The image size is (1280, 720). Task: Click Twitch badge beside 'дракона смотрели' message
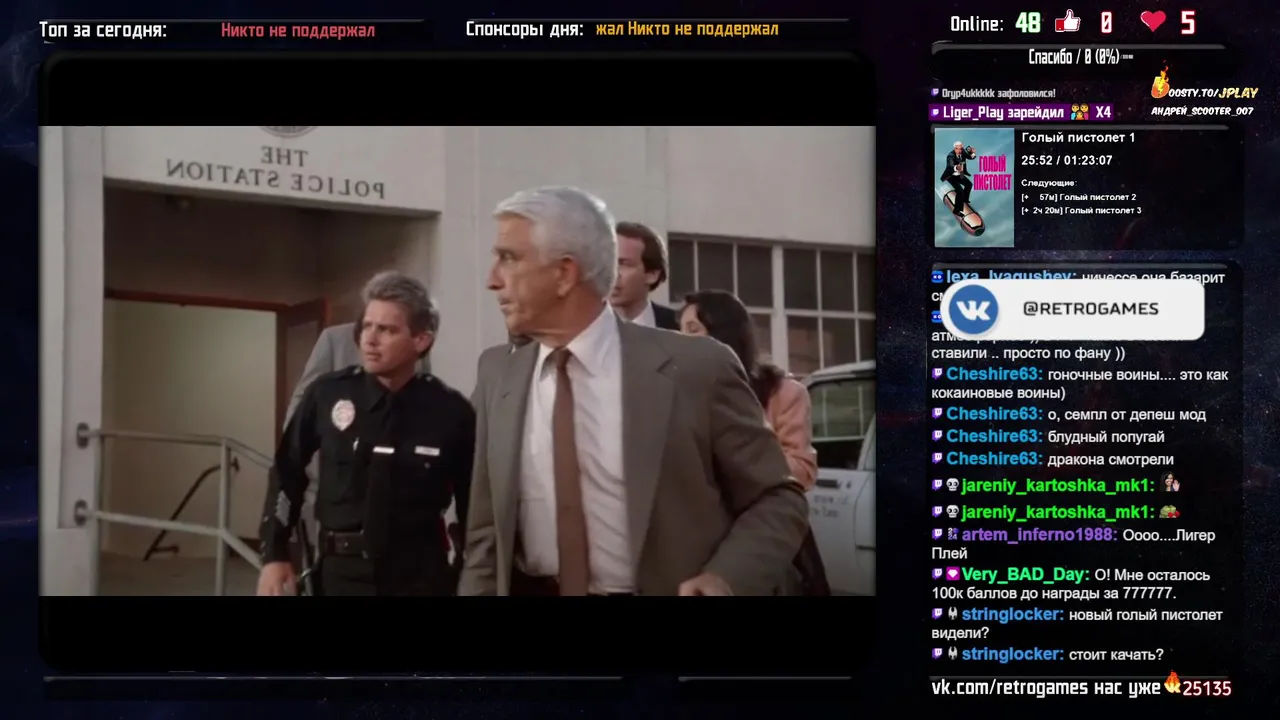(x=937, y=458)
